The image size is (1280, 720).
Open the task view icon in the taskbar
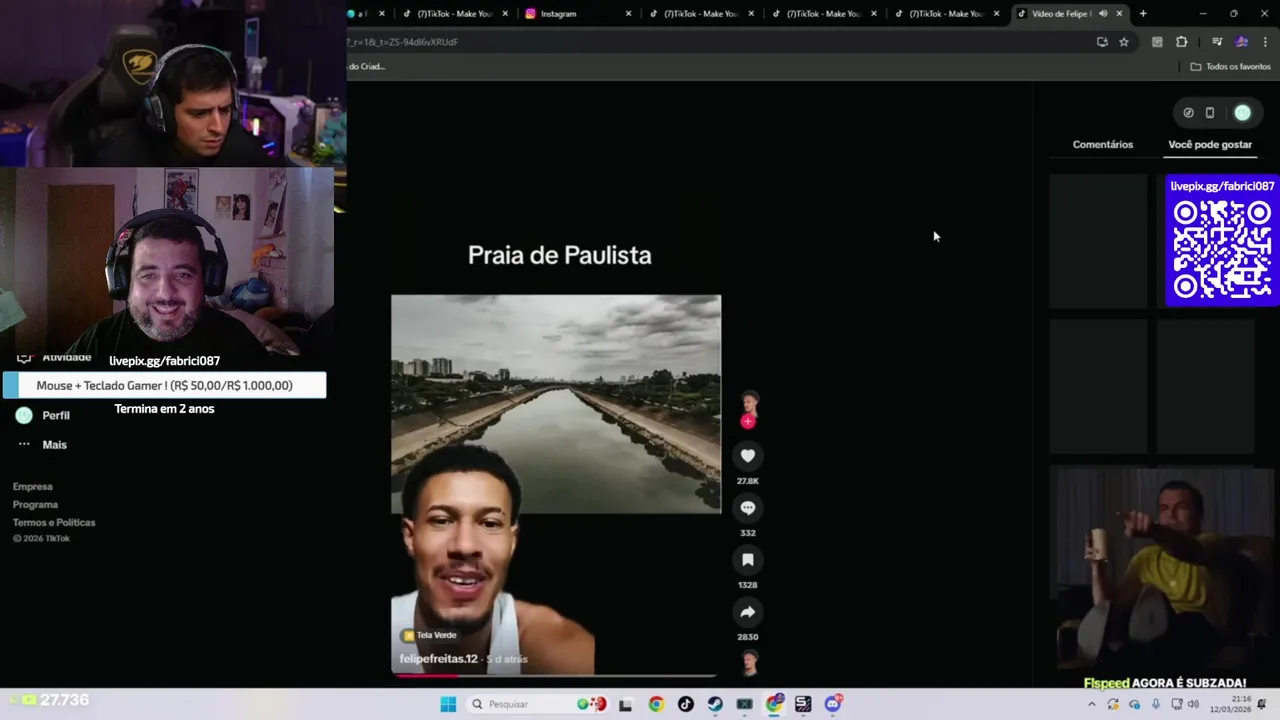(626, 704)
